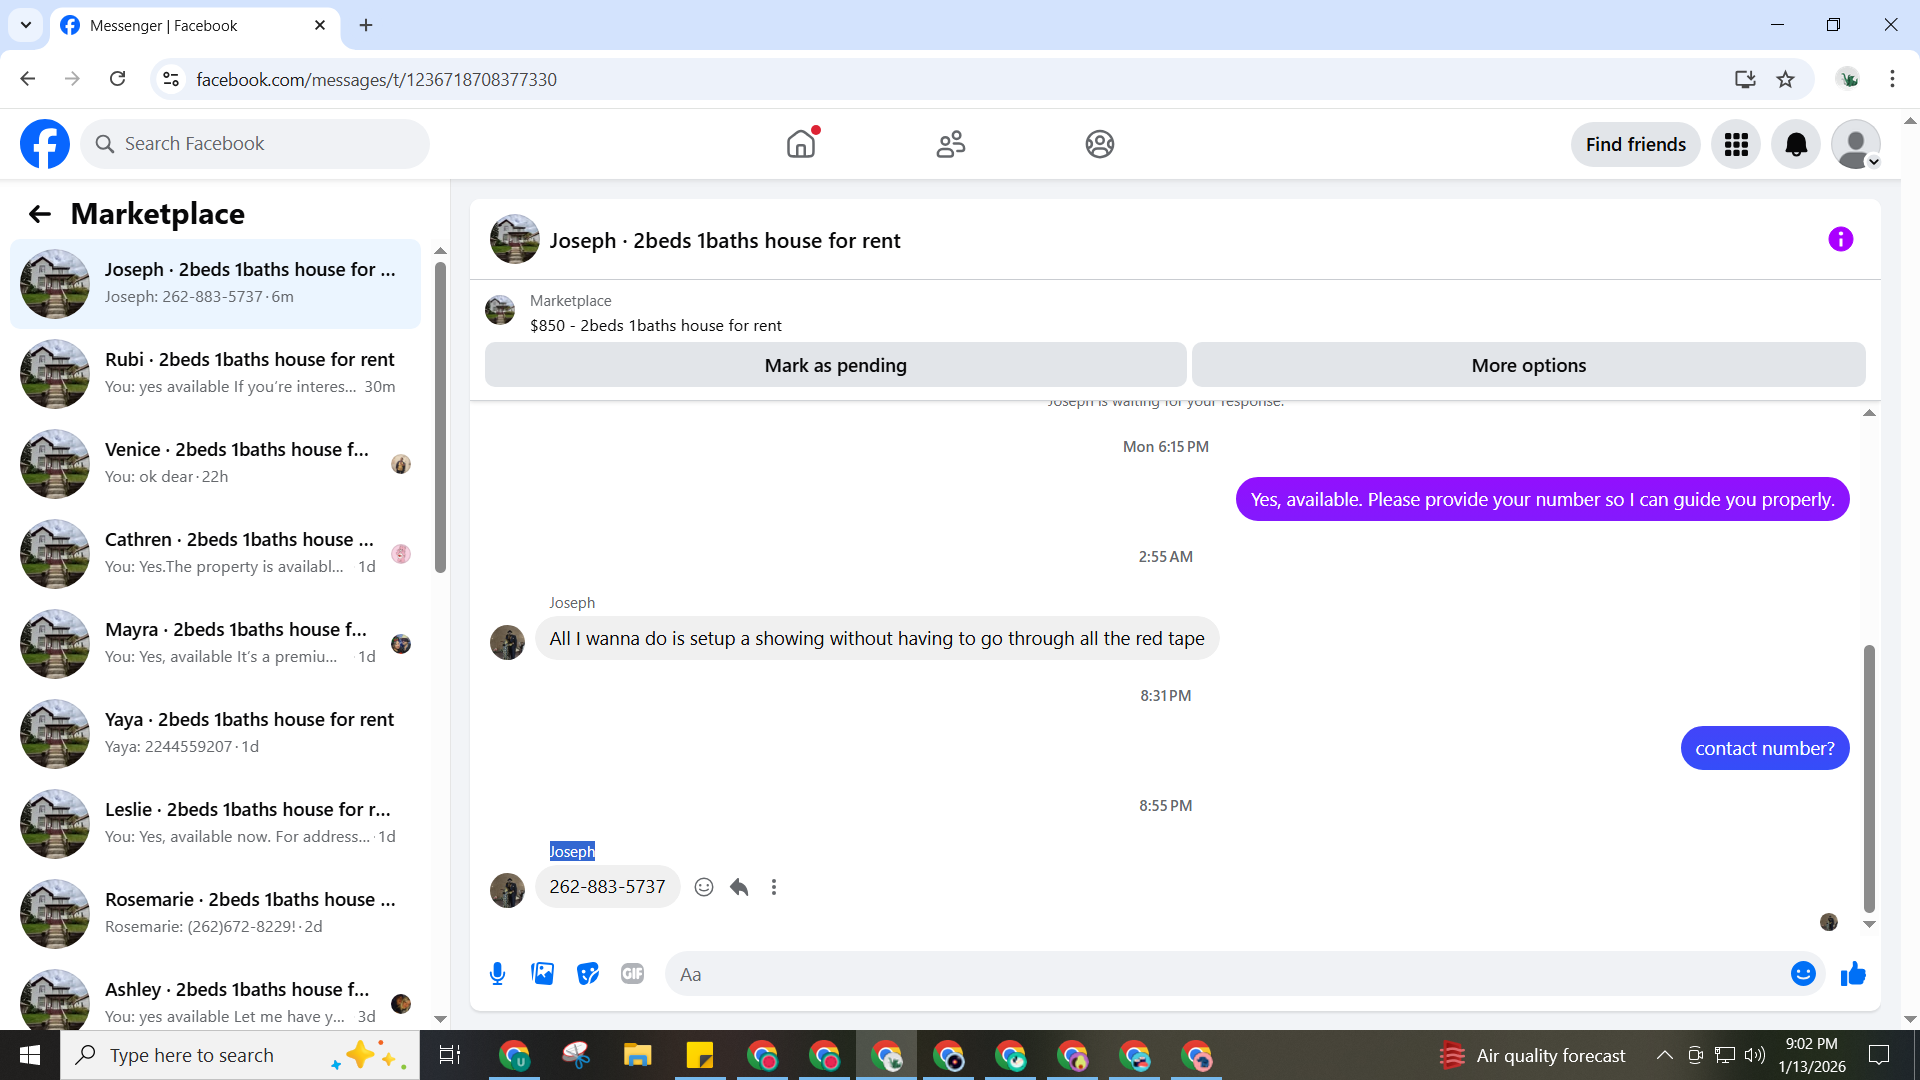Send a thumbs up like

1853,974
